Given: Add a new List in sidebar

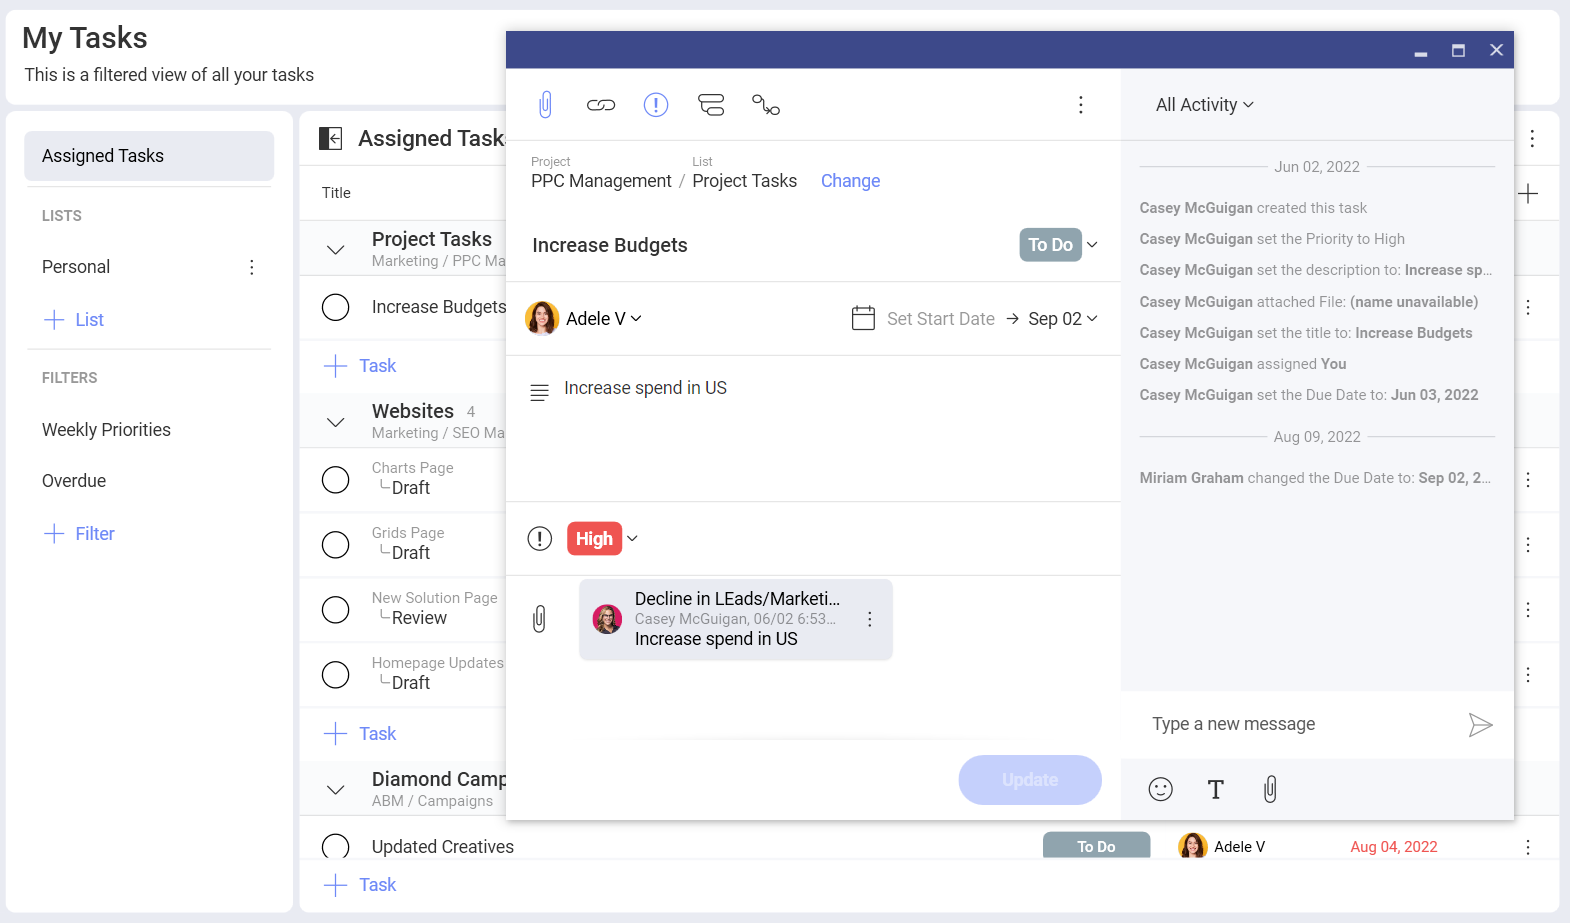Looking at the screenshot, I should (74, 320).
